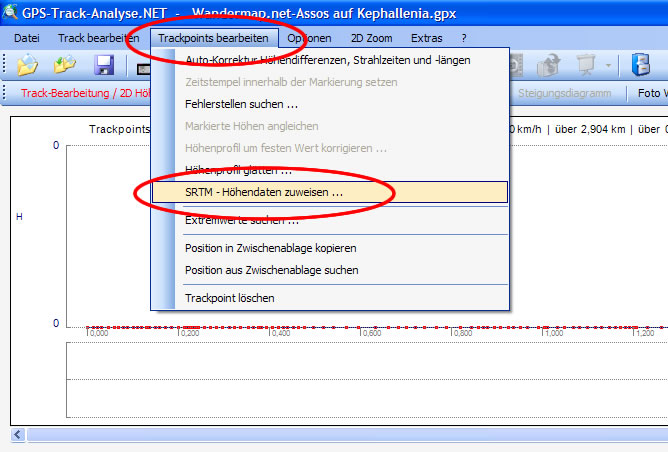Open the Extras menu

click(427, 37)
